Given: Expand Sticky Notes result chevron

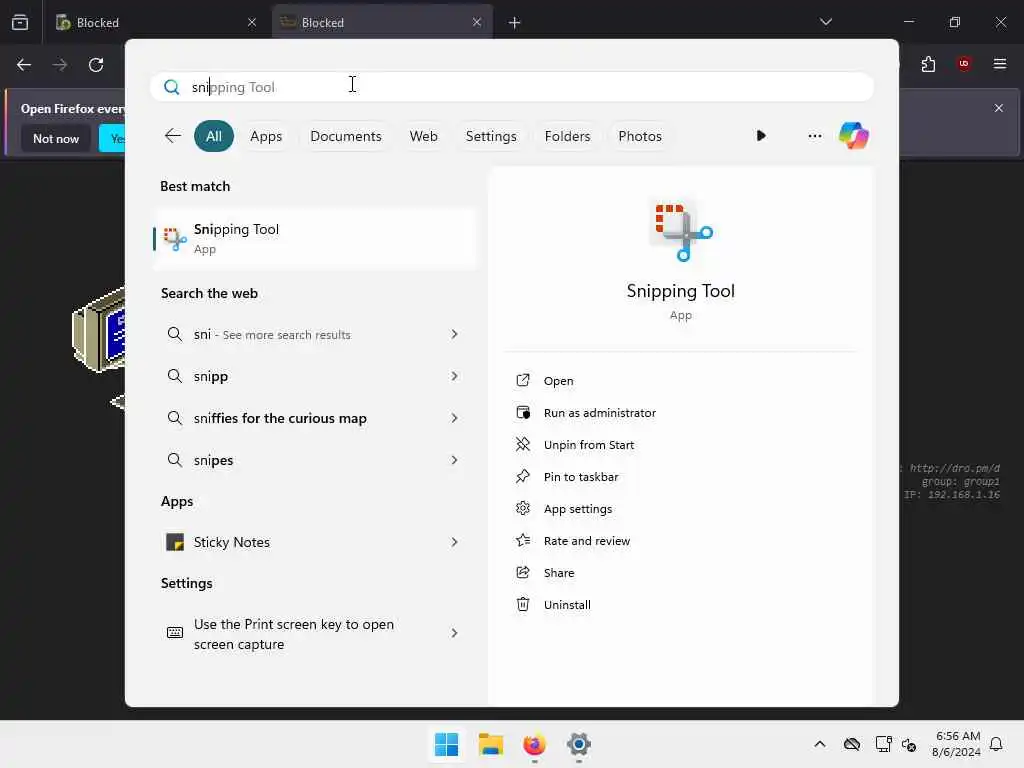Looking at the screenshot, I should (x=454, y=542).
